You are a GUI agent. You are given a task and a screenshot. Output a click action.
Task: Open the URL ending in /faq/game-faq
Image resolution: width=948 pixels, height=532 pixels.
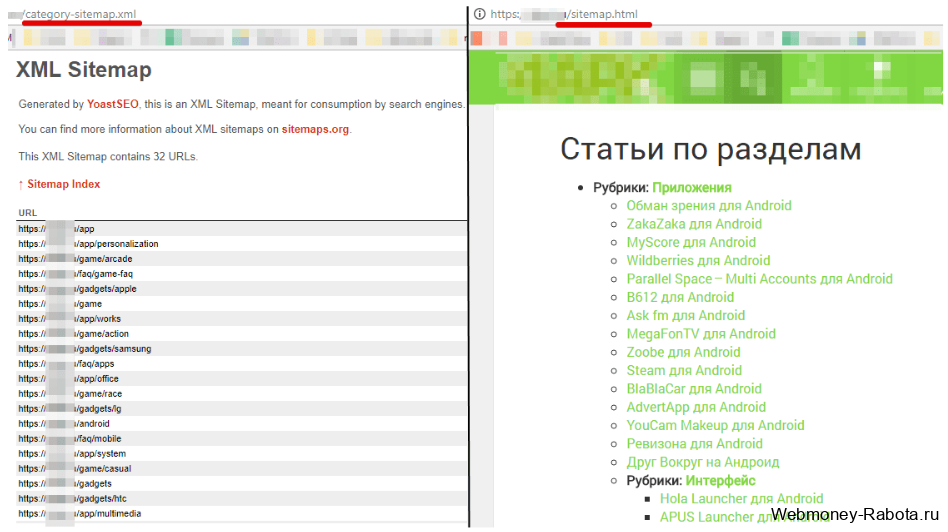pyautogui.click(x=76, y=274)
